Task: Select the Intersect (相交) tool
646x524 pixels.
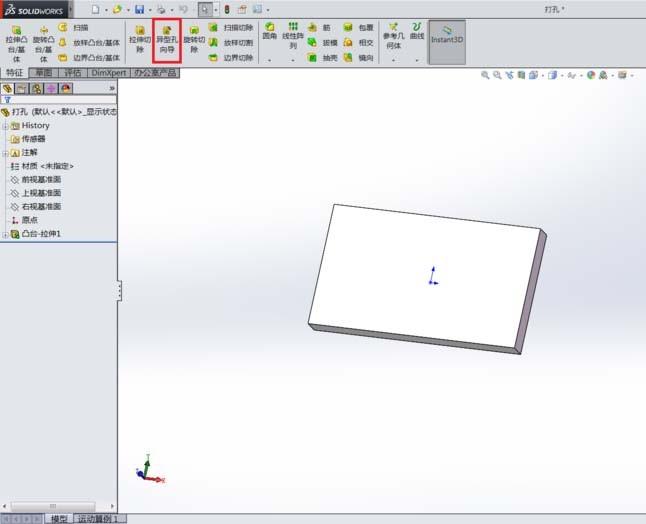Action: (x=358, y=42)
